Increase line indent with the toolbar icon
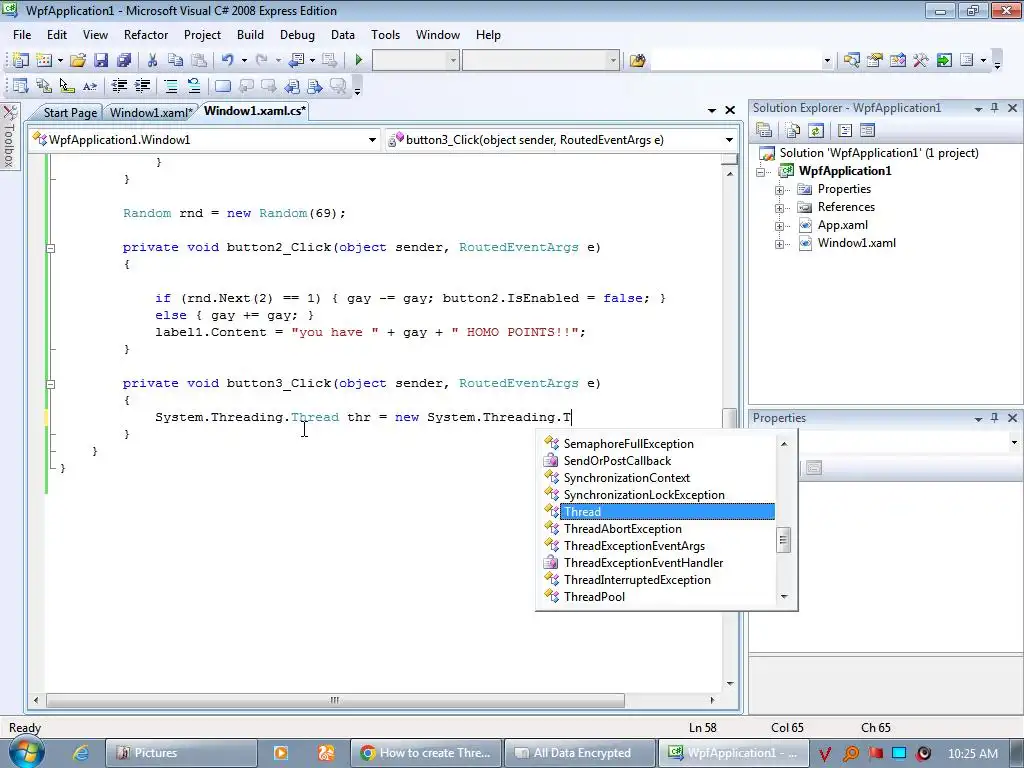This screenshot has width=1024, height=768. pos(142,86)
